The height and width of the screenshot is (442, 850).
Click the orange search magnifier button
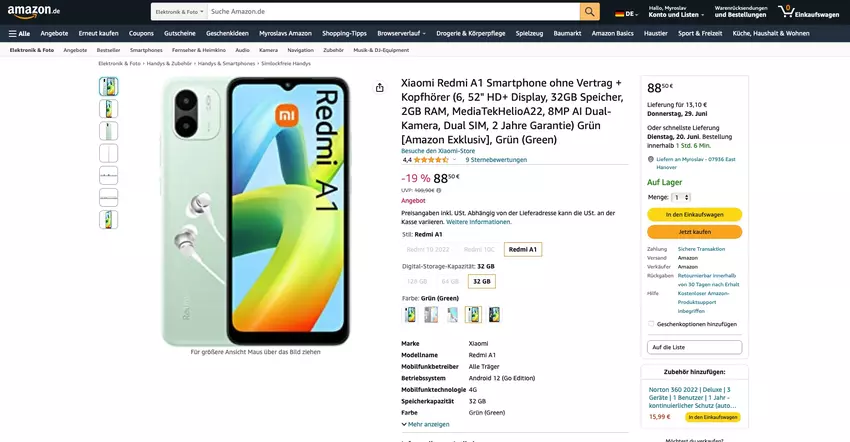pos(590,11)
